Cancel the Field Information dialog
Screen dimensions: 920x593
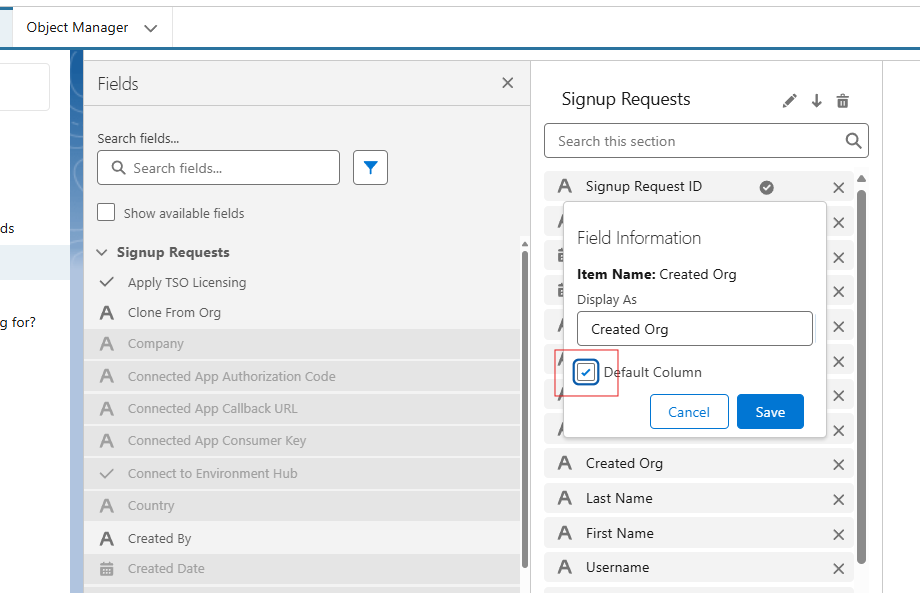tap(688, 412)
